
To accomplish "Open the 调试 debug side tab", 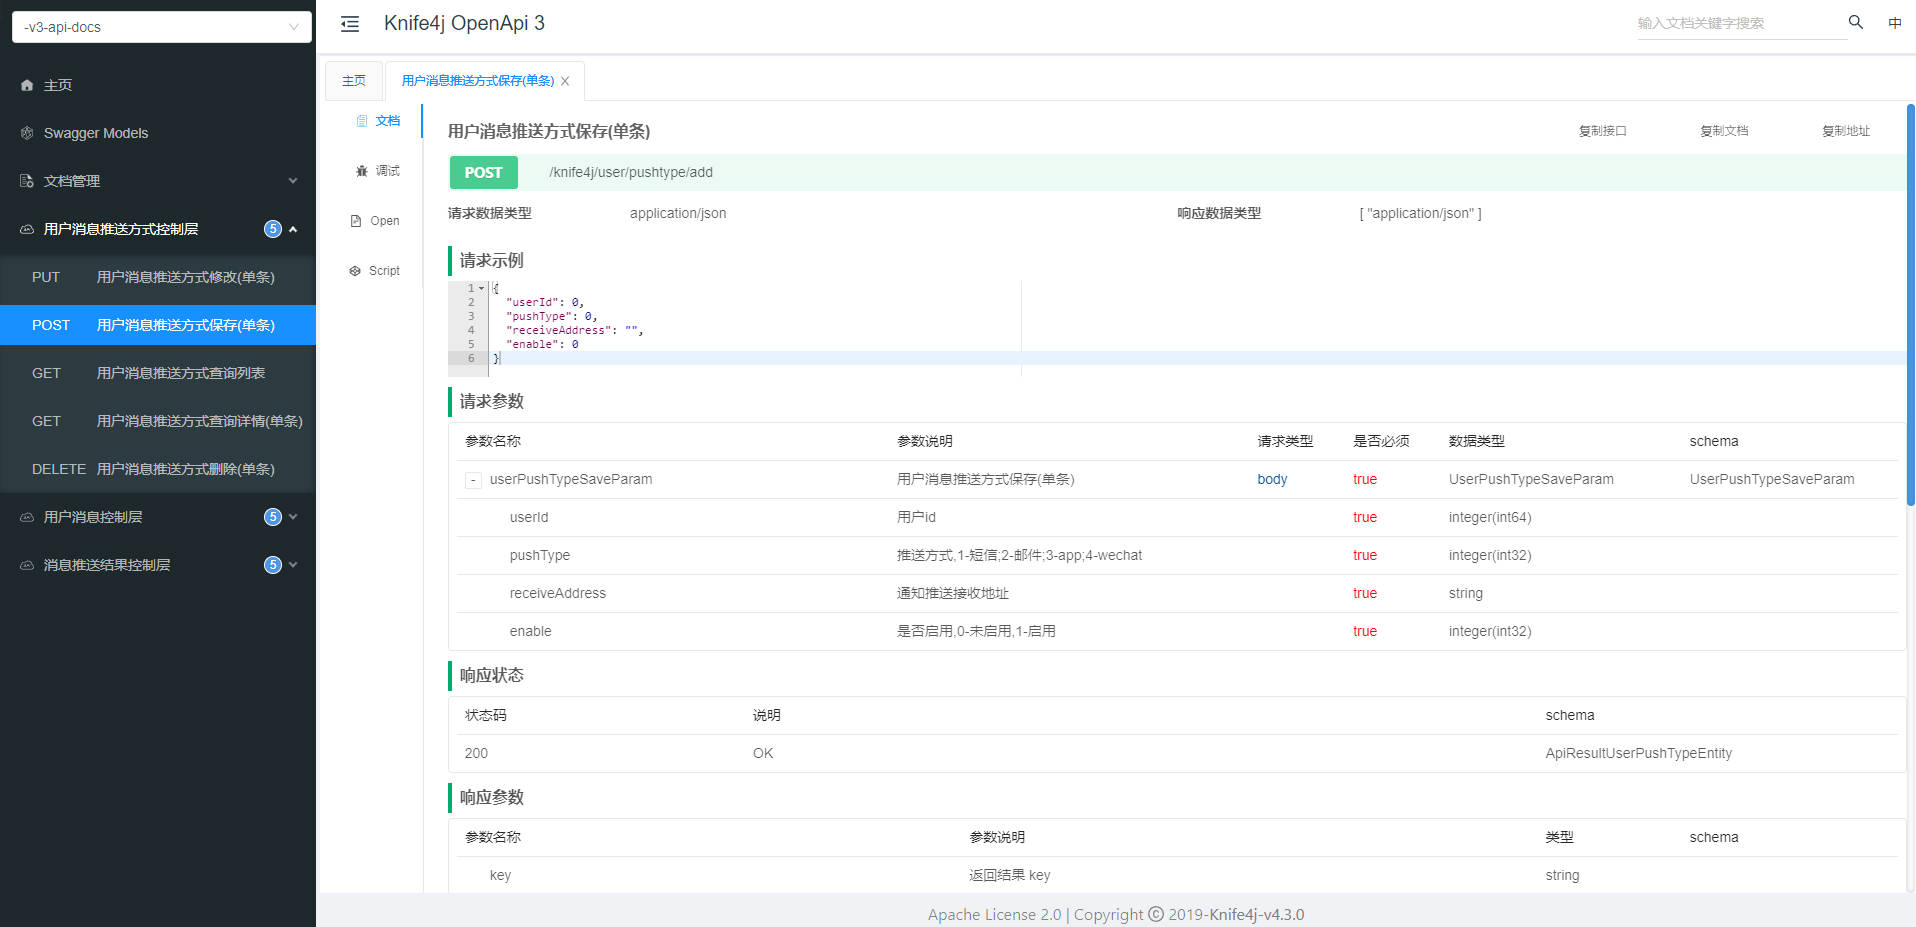I will (x=378, y=171).
